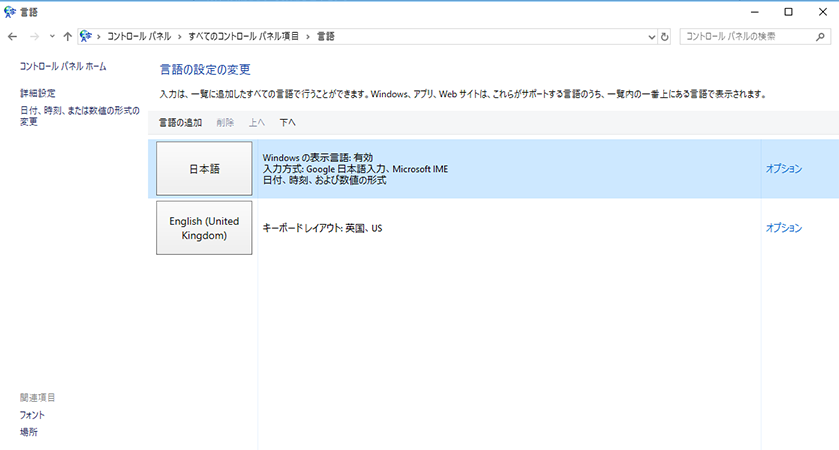Image resolution: width=839 pixels, height=450 pixels.
Task: Click Windows の表示言語: 有効 text
Action: pyautogui.click(x=318, y=158)
